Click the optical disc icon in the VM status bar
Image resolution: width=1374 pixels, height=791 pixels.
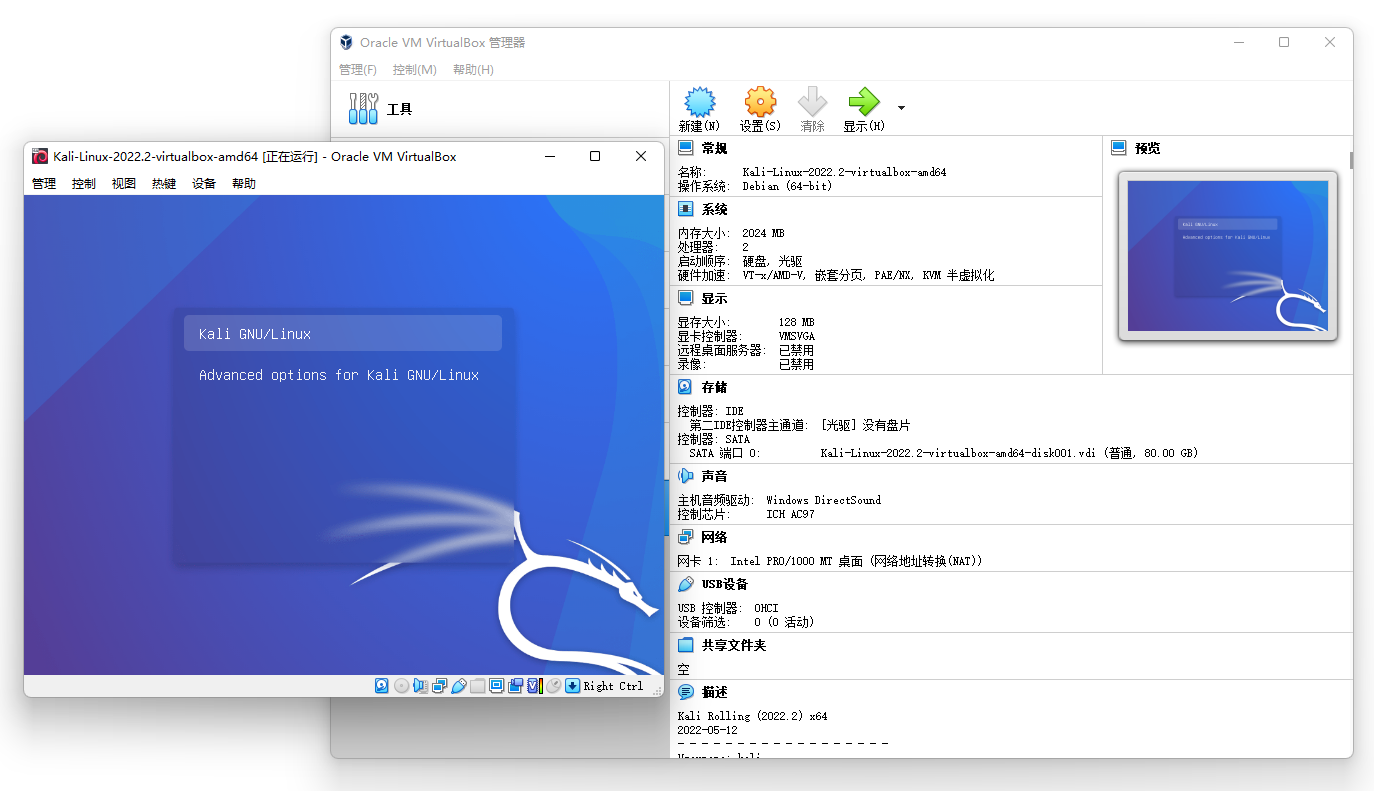(x=401, y=685)
